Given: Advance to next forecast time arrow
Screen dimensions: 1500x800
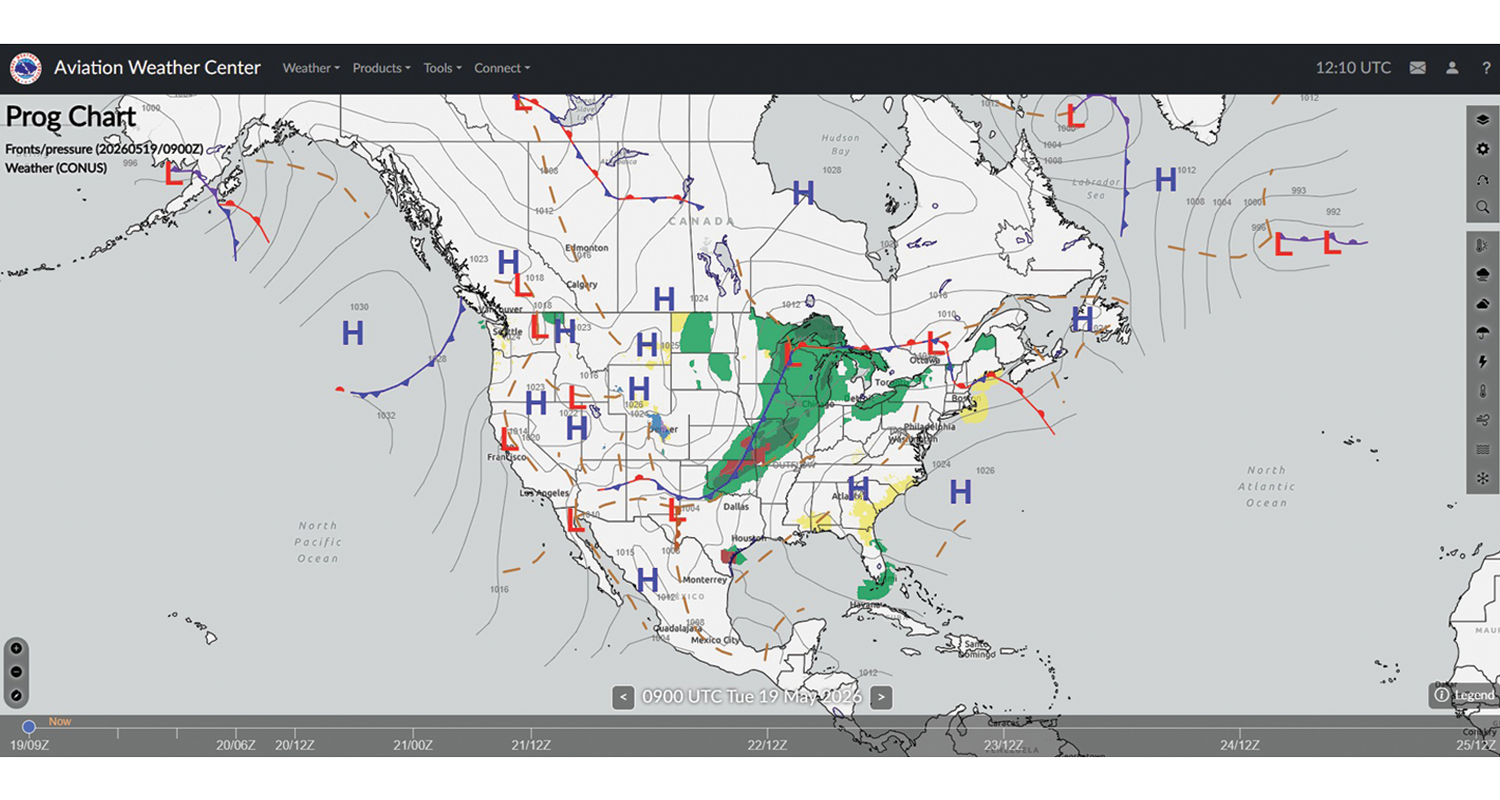Looking at the screenshot, I should coord(881,697).
